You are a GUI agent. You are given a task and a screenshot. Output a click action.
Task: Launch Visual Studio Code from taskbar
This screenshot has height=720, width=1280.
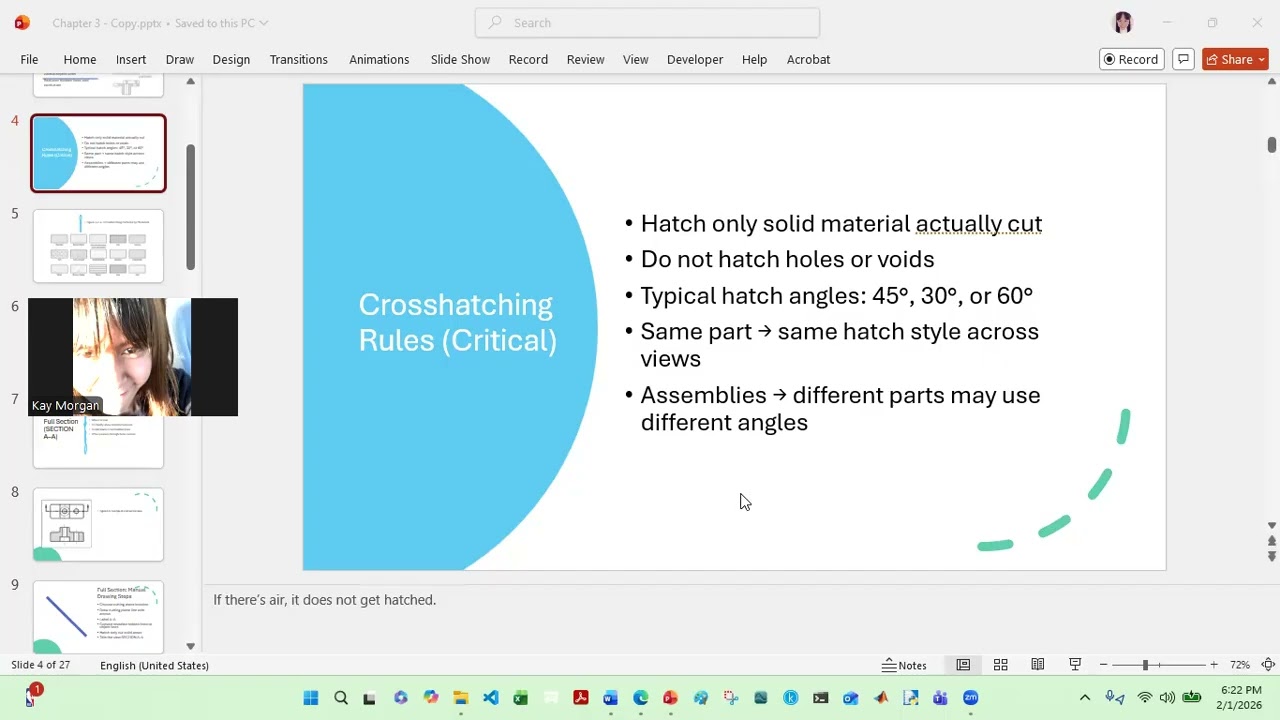click(491, 698)
